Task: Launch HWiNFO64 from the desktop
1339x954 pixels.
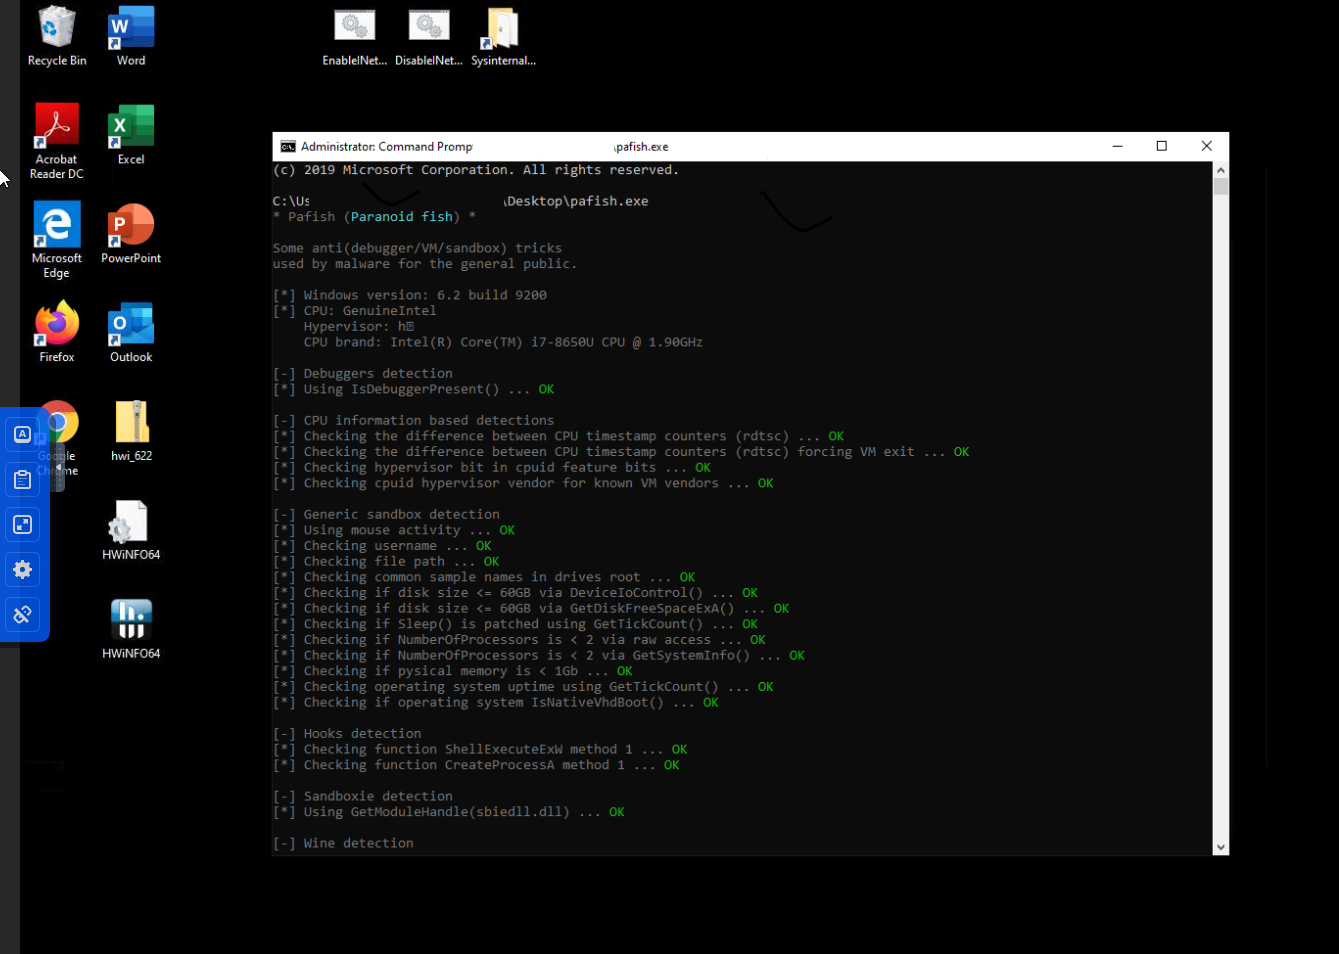Action: (x=130, y=620)
